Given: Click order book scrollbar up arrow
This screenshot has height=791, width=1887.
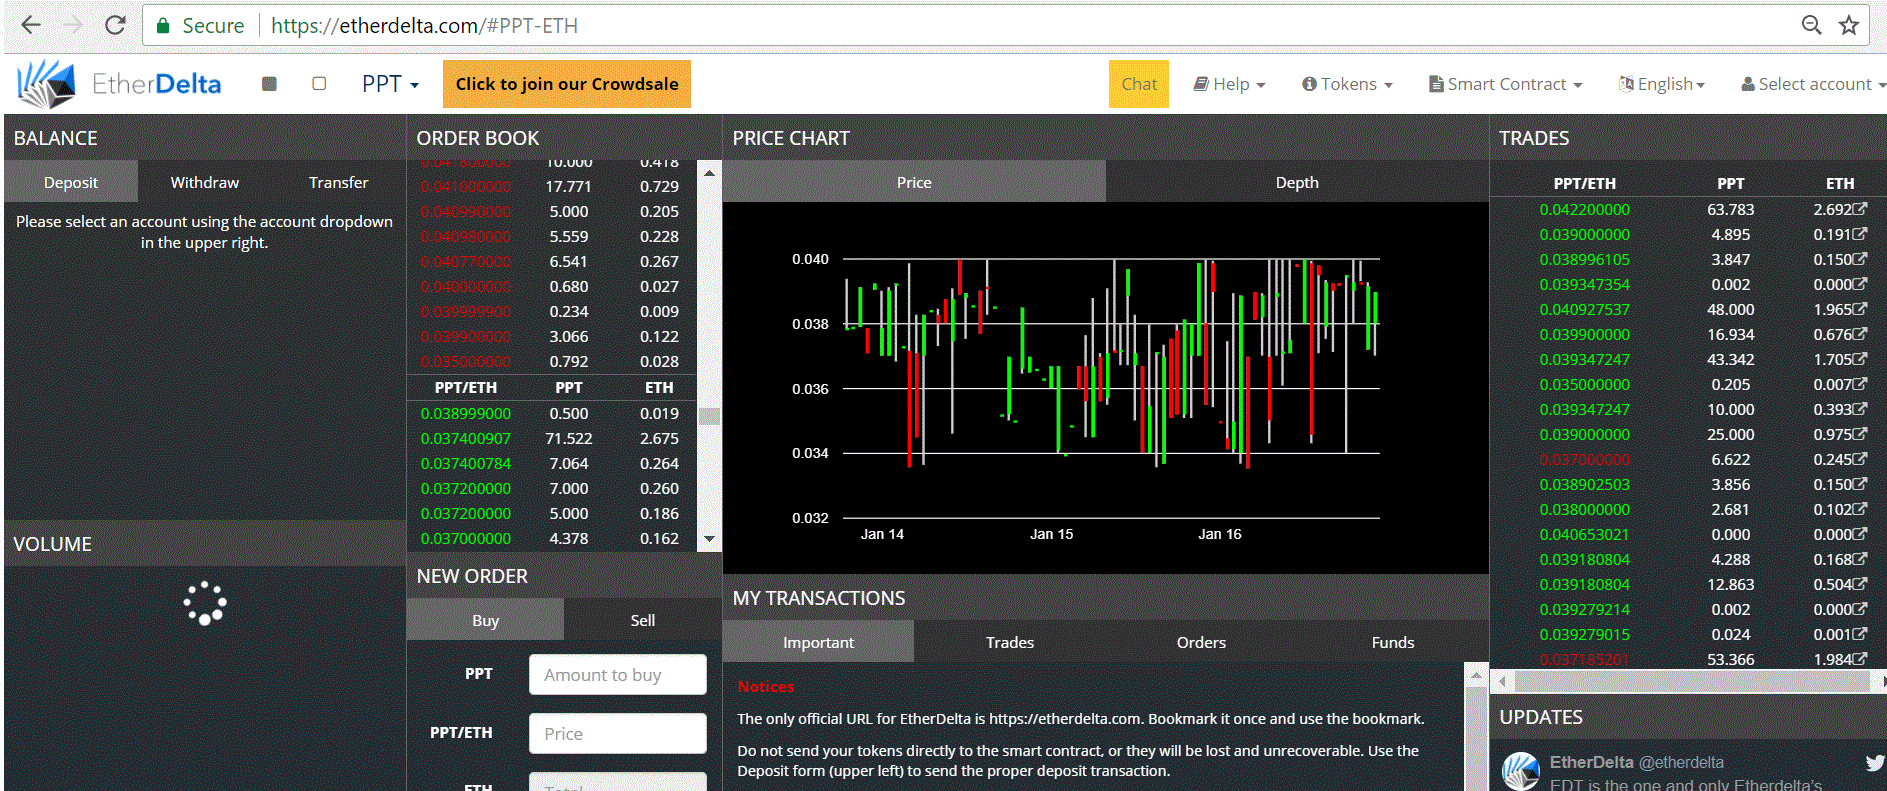Looking at the screenshot, I should [x=709, y=172].
